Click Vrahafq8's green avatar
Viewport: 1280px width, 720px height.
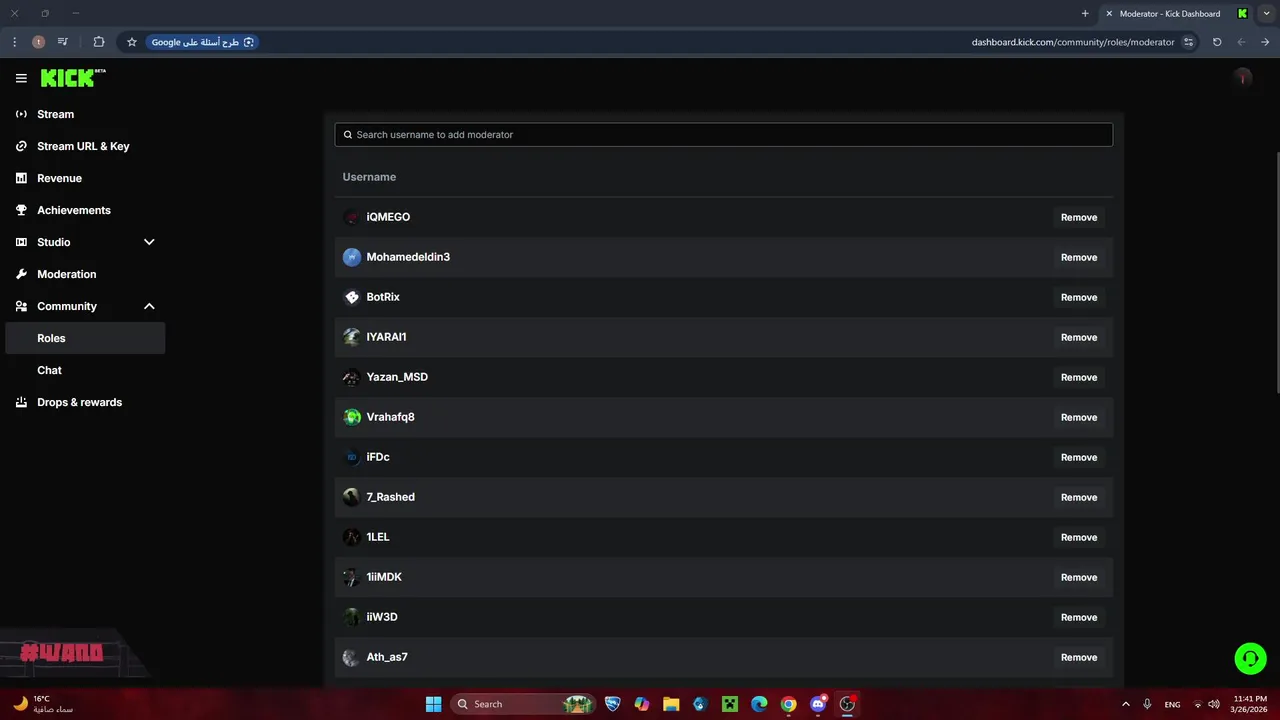[x=351, y=417]
